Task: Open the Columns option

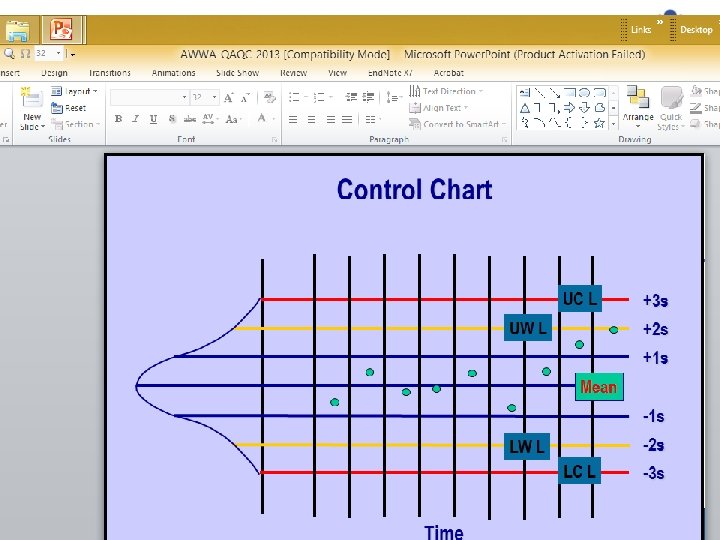Action: (x=373, y=119)
